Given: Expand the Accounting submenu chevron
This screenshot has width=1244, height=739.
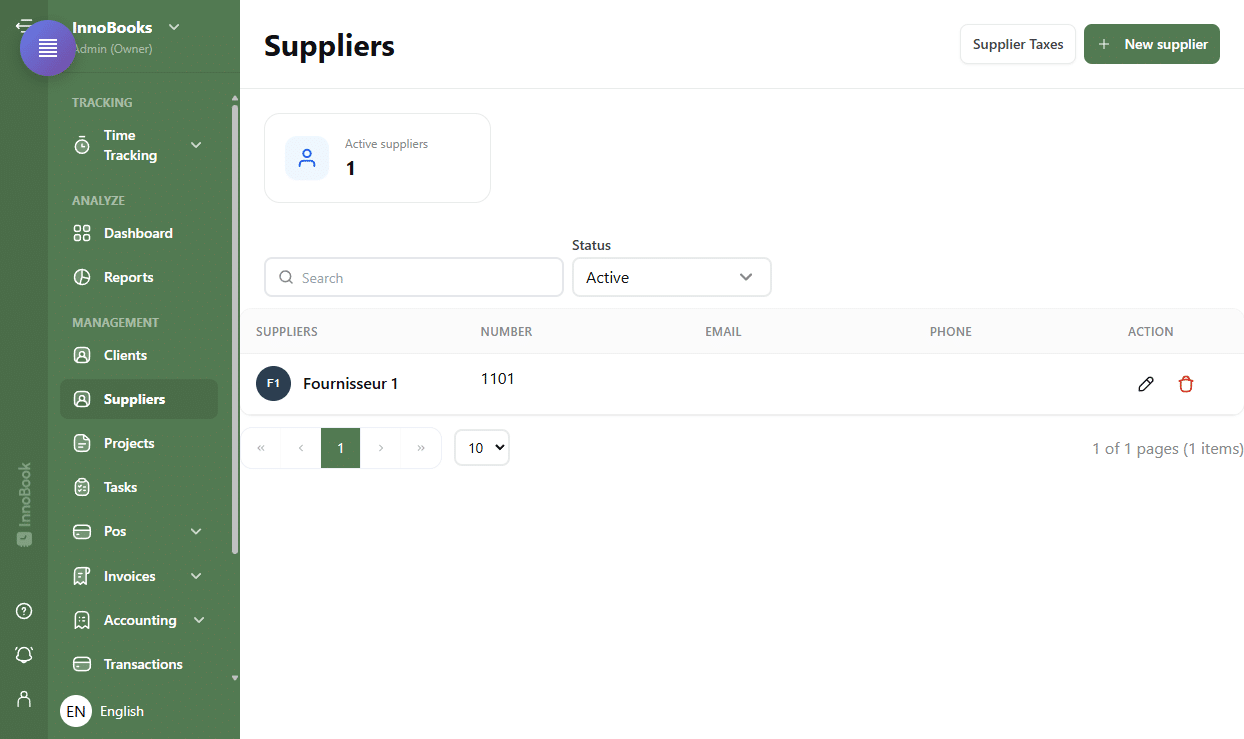Looking at the screenshot, I should [199, 620].
